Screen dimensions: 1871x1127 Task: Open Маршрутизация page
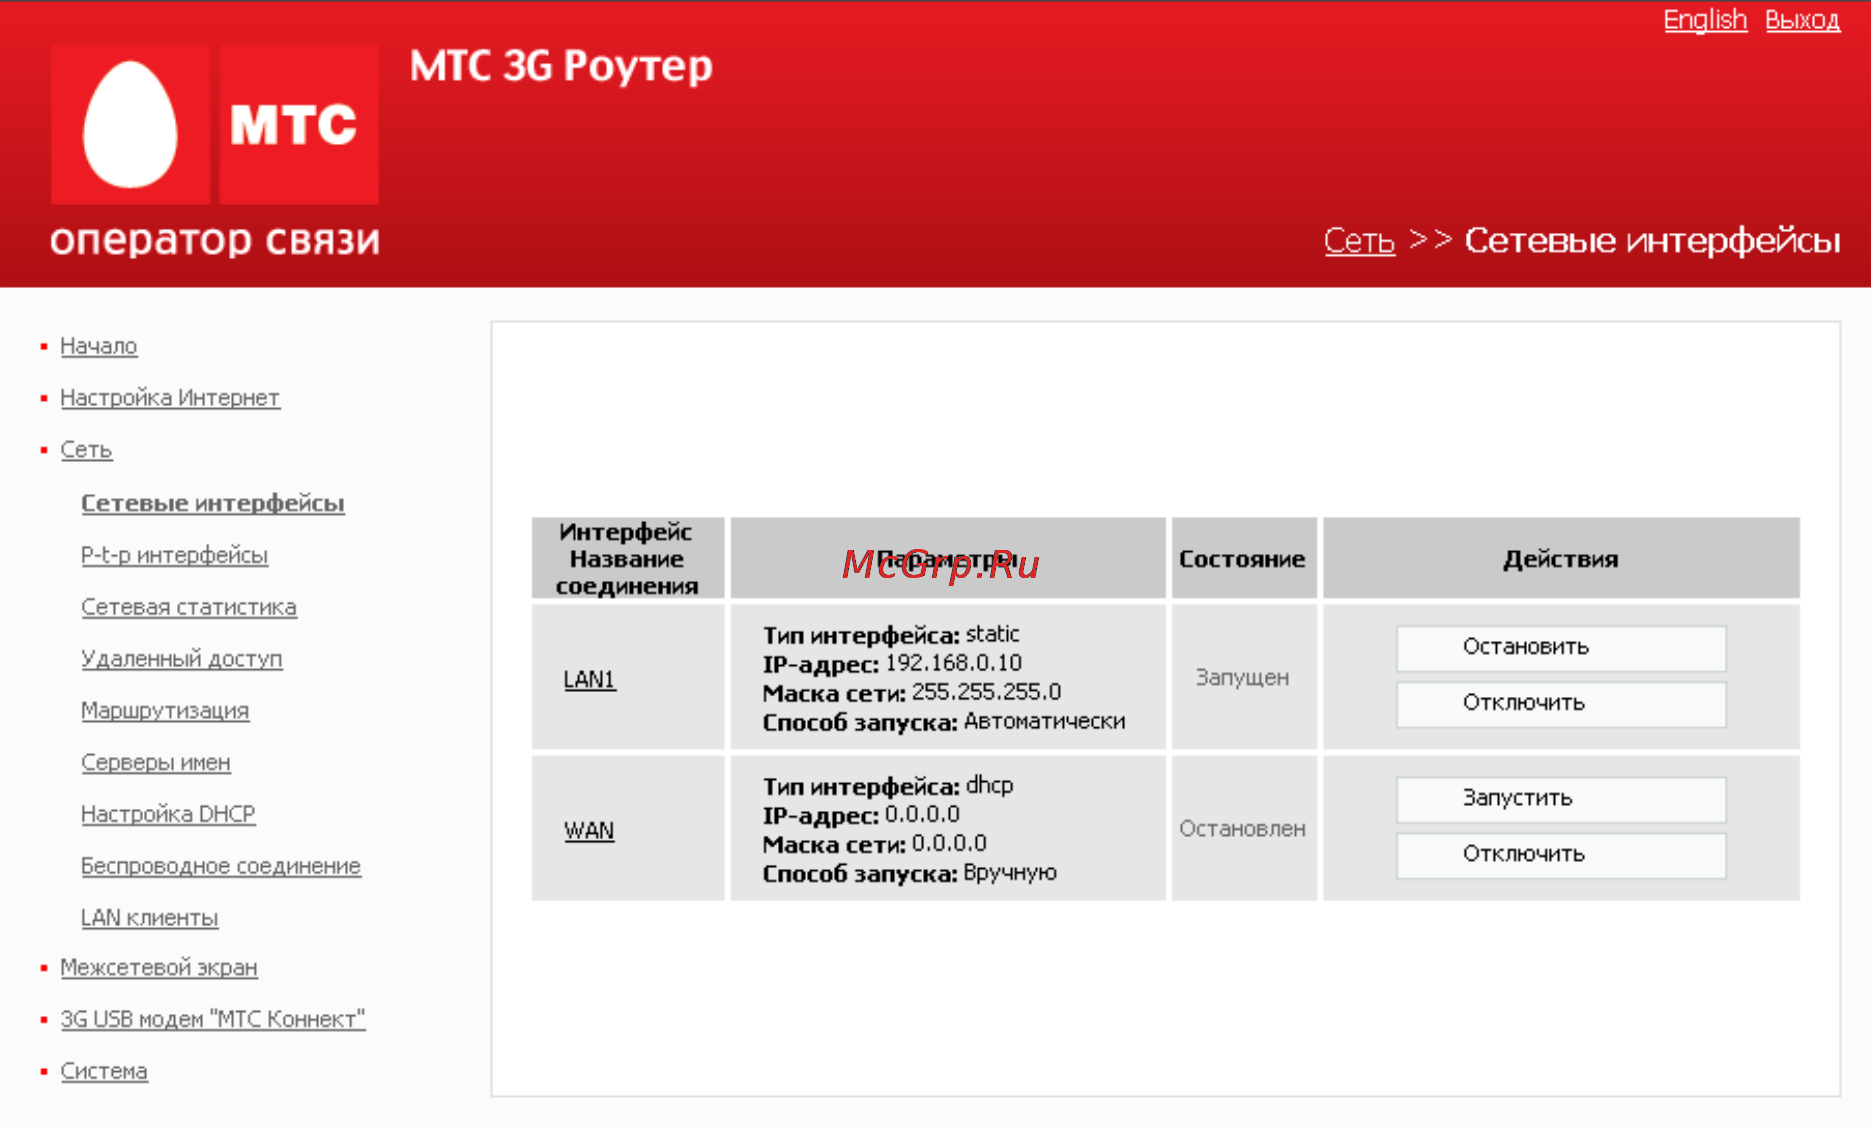(x=165, y=710)
